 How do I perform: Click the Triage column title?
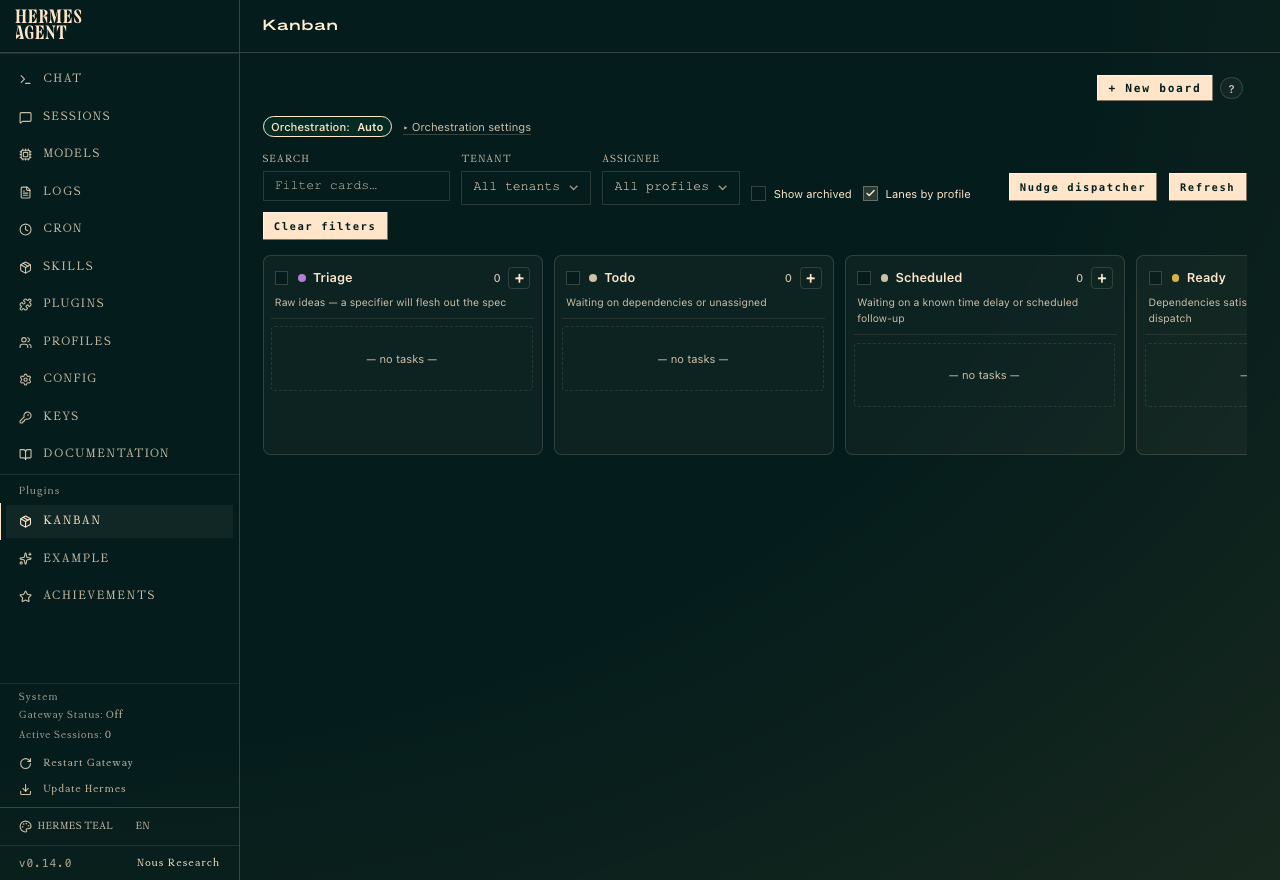(x=333, y=278)
